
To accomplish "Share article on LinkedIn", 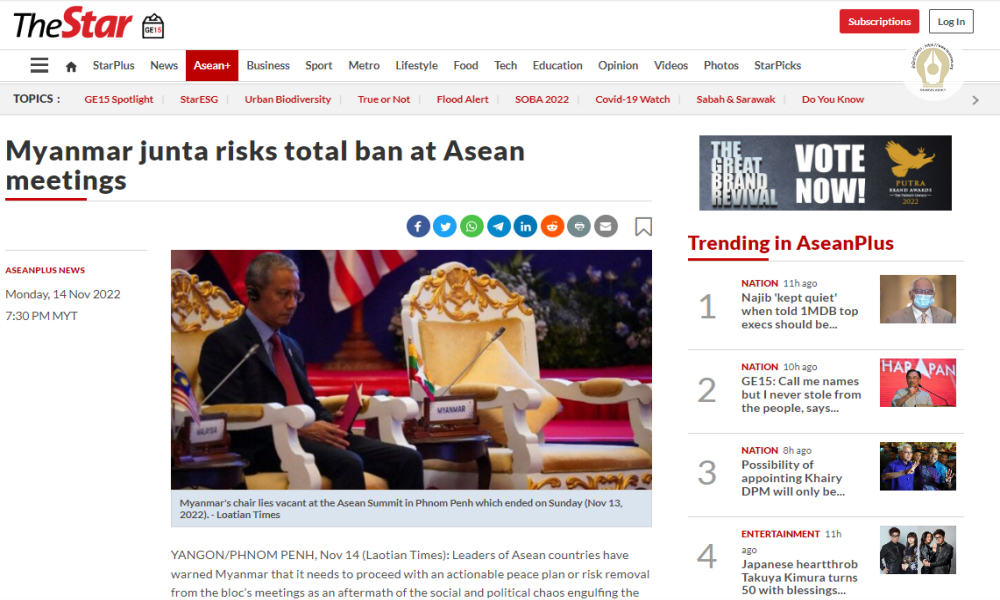I will click(526, 226).
